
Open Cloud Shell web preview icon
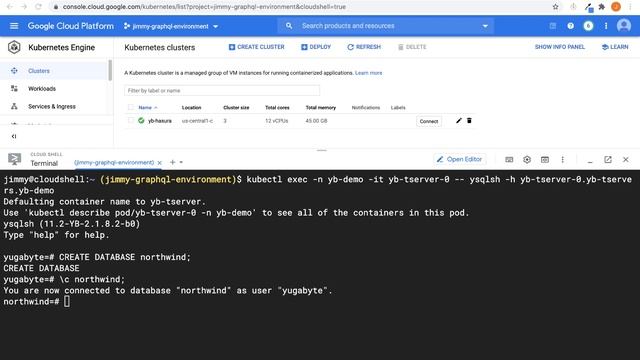544,160
